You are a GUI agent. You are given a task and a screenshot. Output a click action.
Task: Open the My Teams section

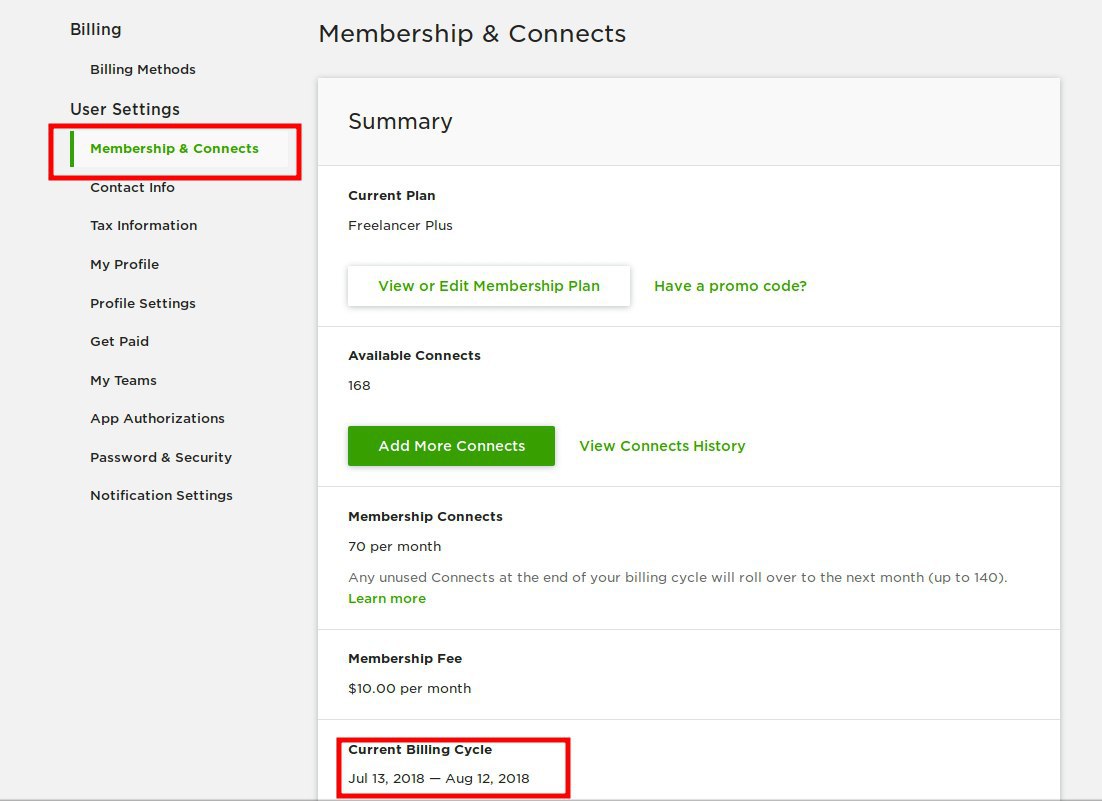(x=123, y=381)
